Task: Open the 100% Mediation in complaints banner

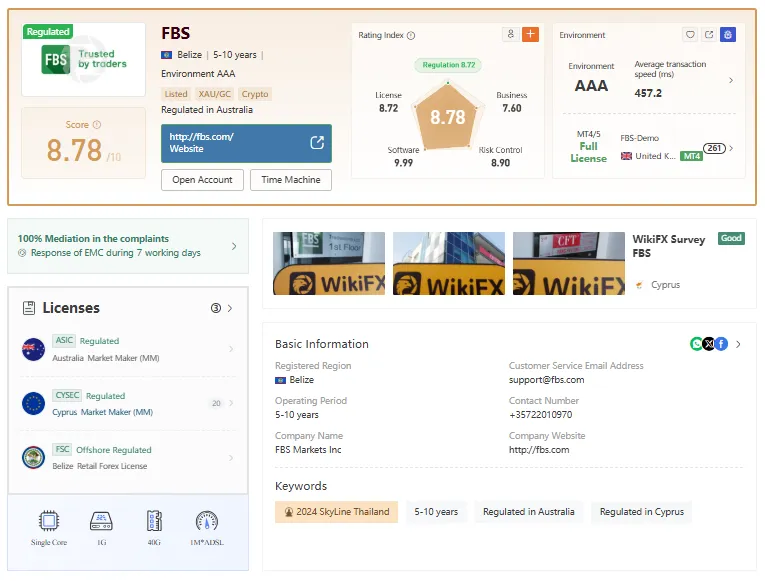Action: (x=128, y=246)
